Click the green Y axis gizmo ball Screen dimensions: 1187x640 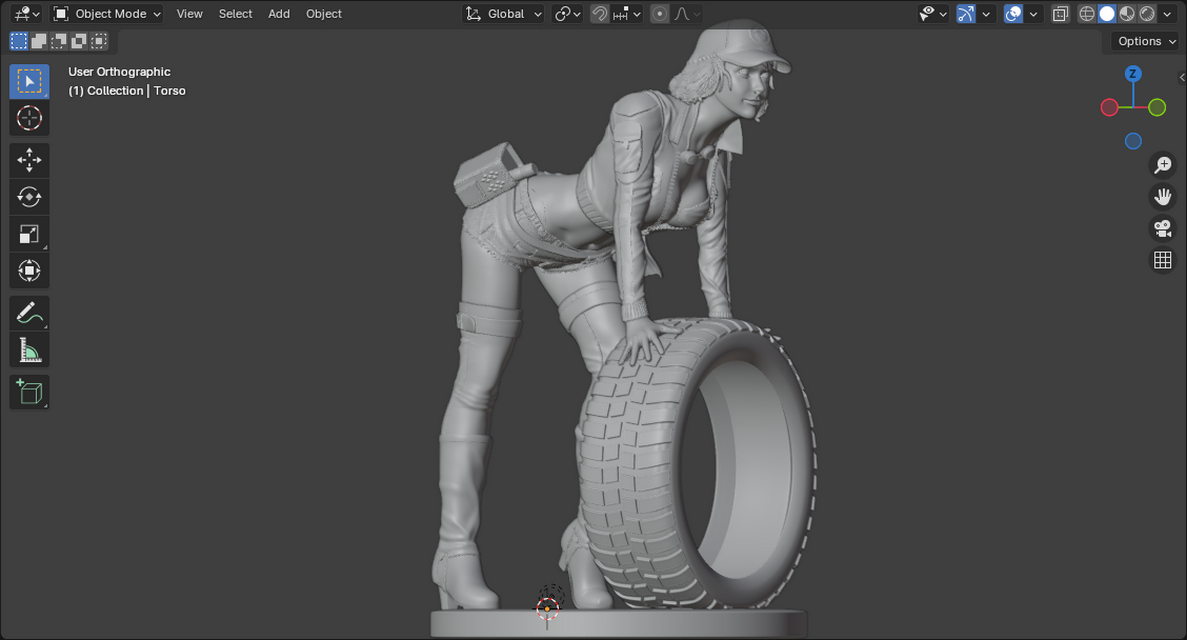click(x=1157, y=108)
